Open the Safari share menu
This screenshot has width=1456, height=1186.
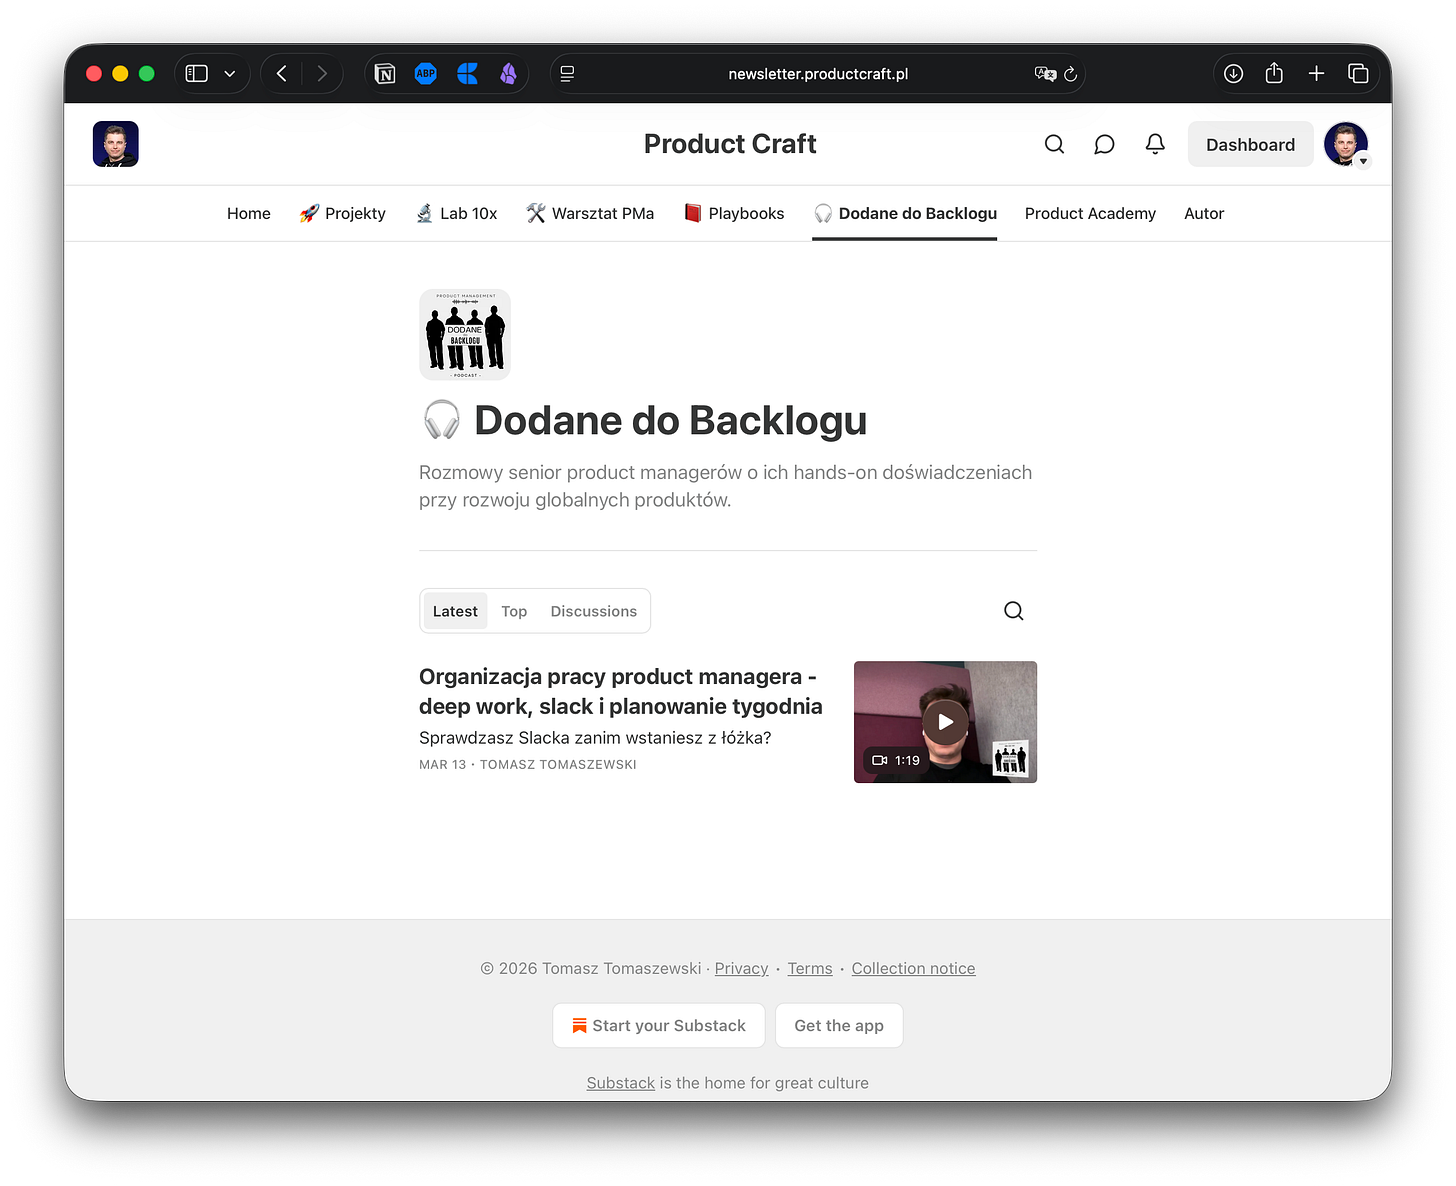[x=1274, y=73]
